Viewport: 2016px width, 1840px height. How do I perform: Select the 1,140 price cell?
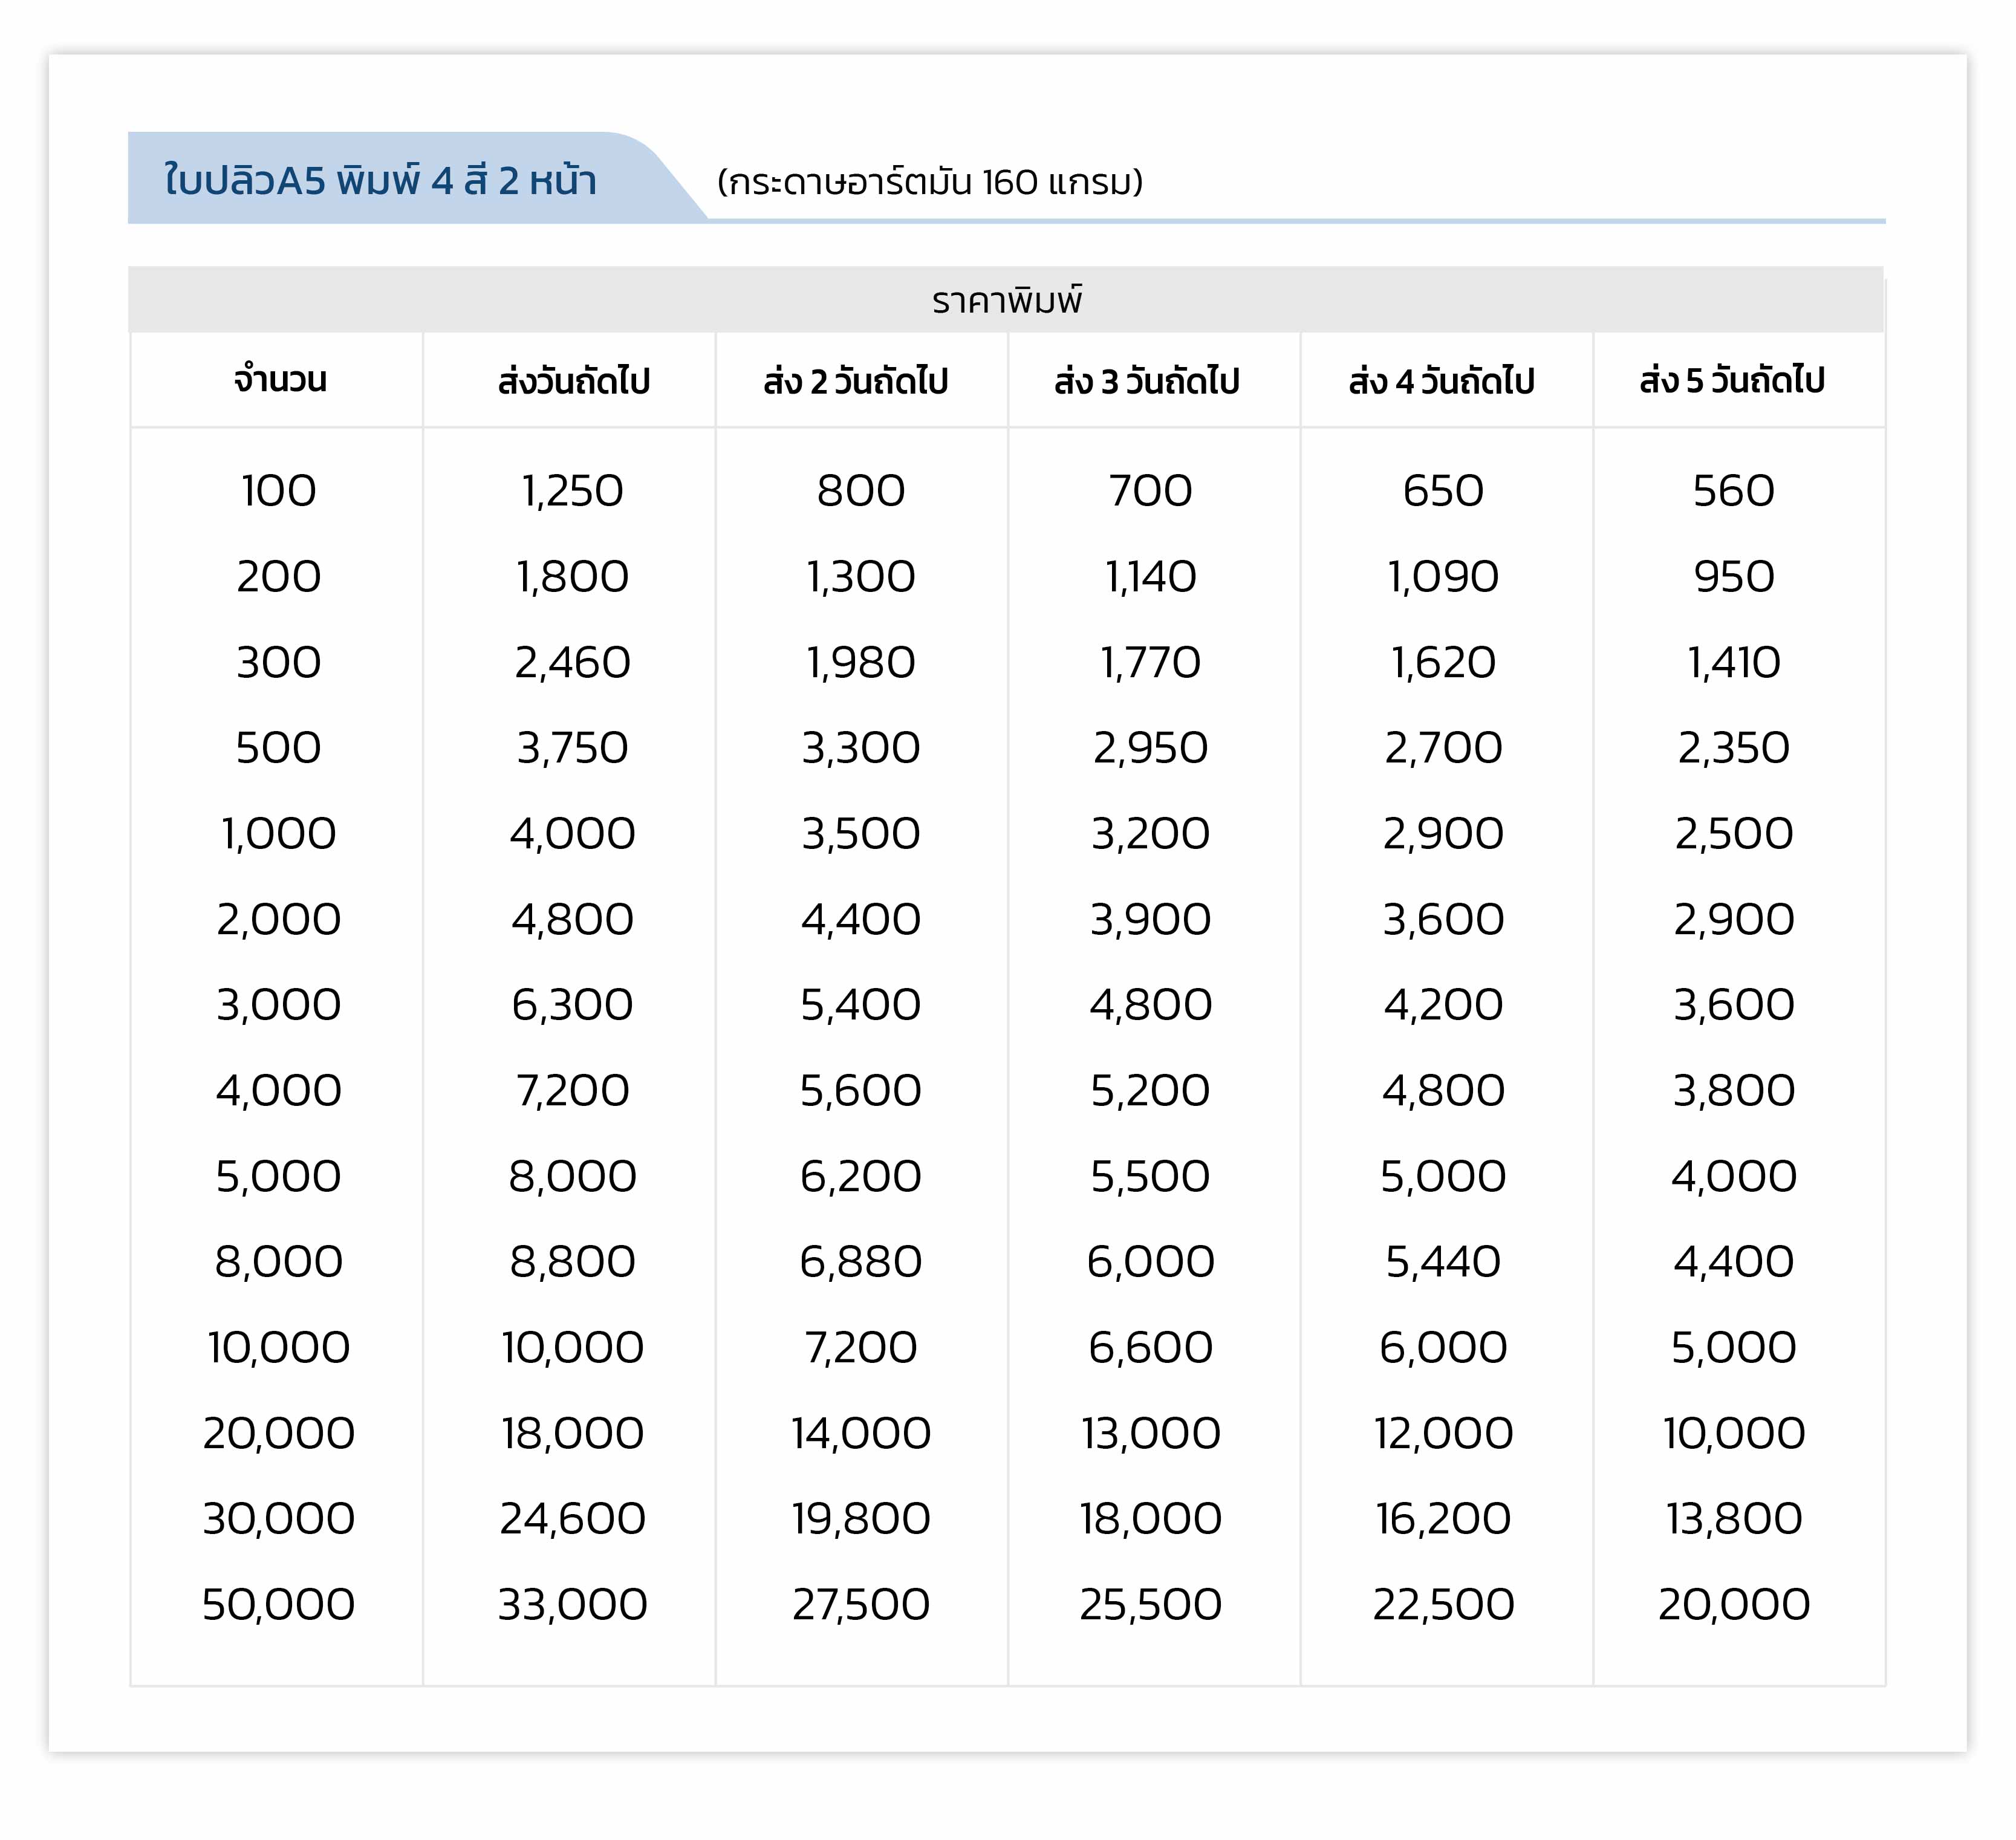[1150, 577]
